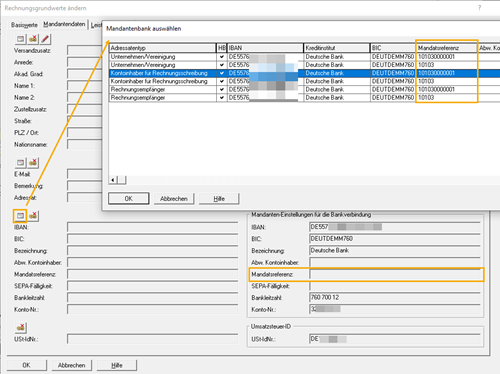Toggle HB checkbox for Rechnungsempfänger row 101030000001
This screenshot has width=500, height=374.
(x=222, y=89)
